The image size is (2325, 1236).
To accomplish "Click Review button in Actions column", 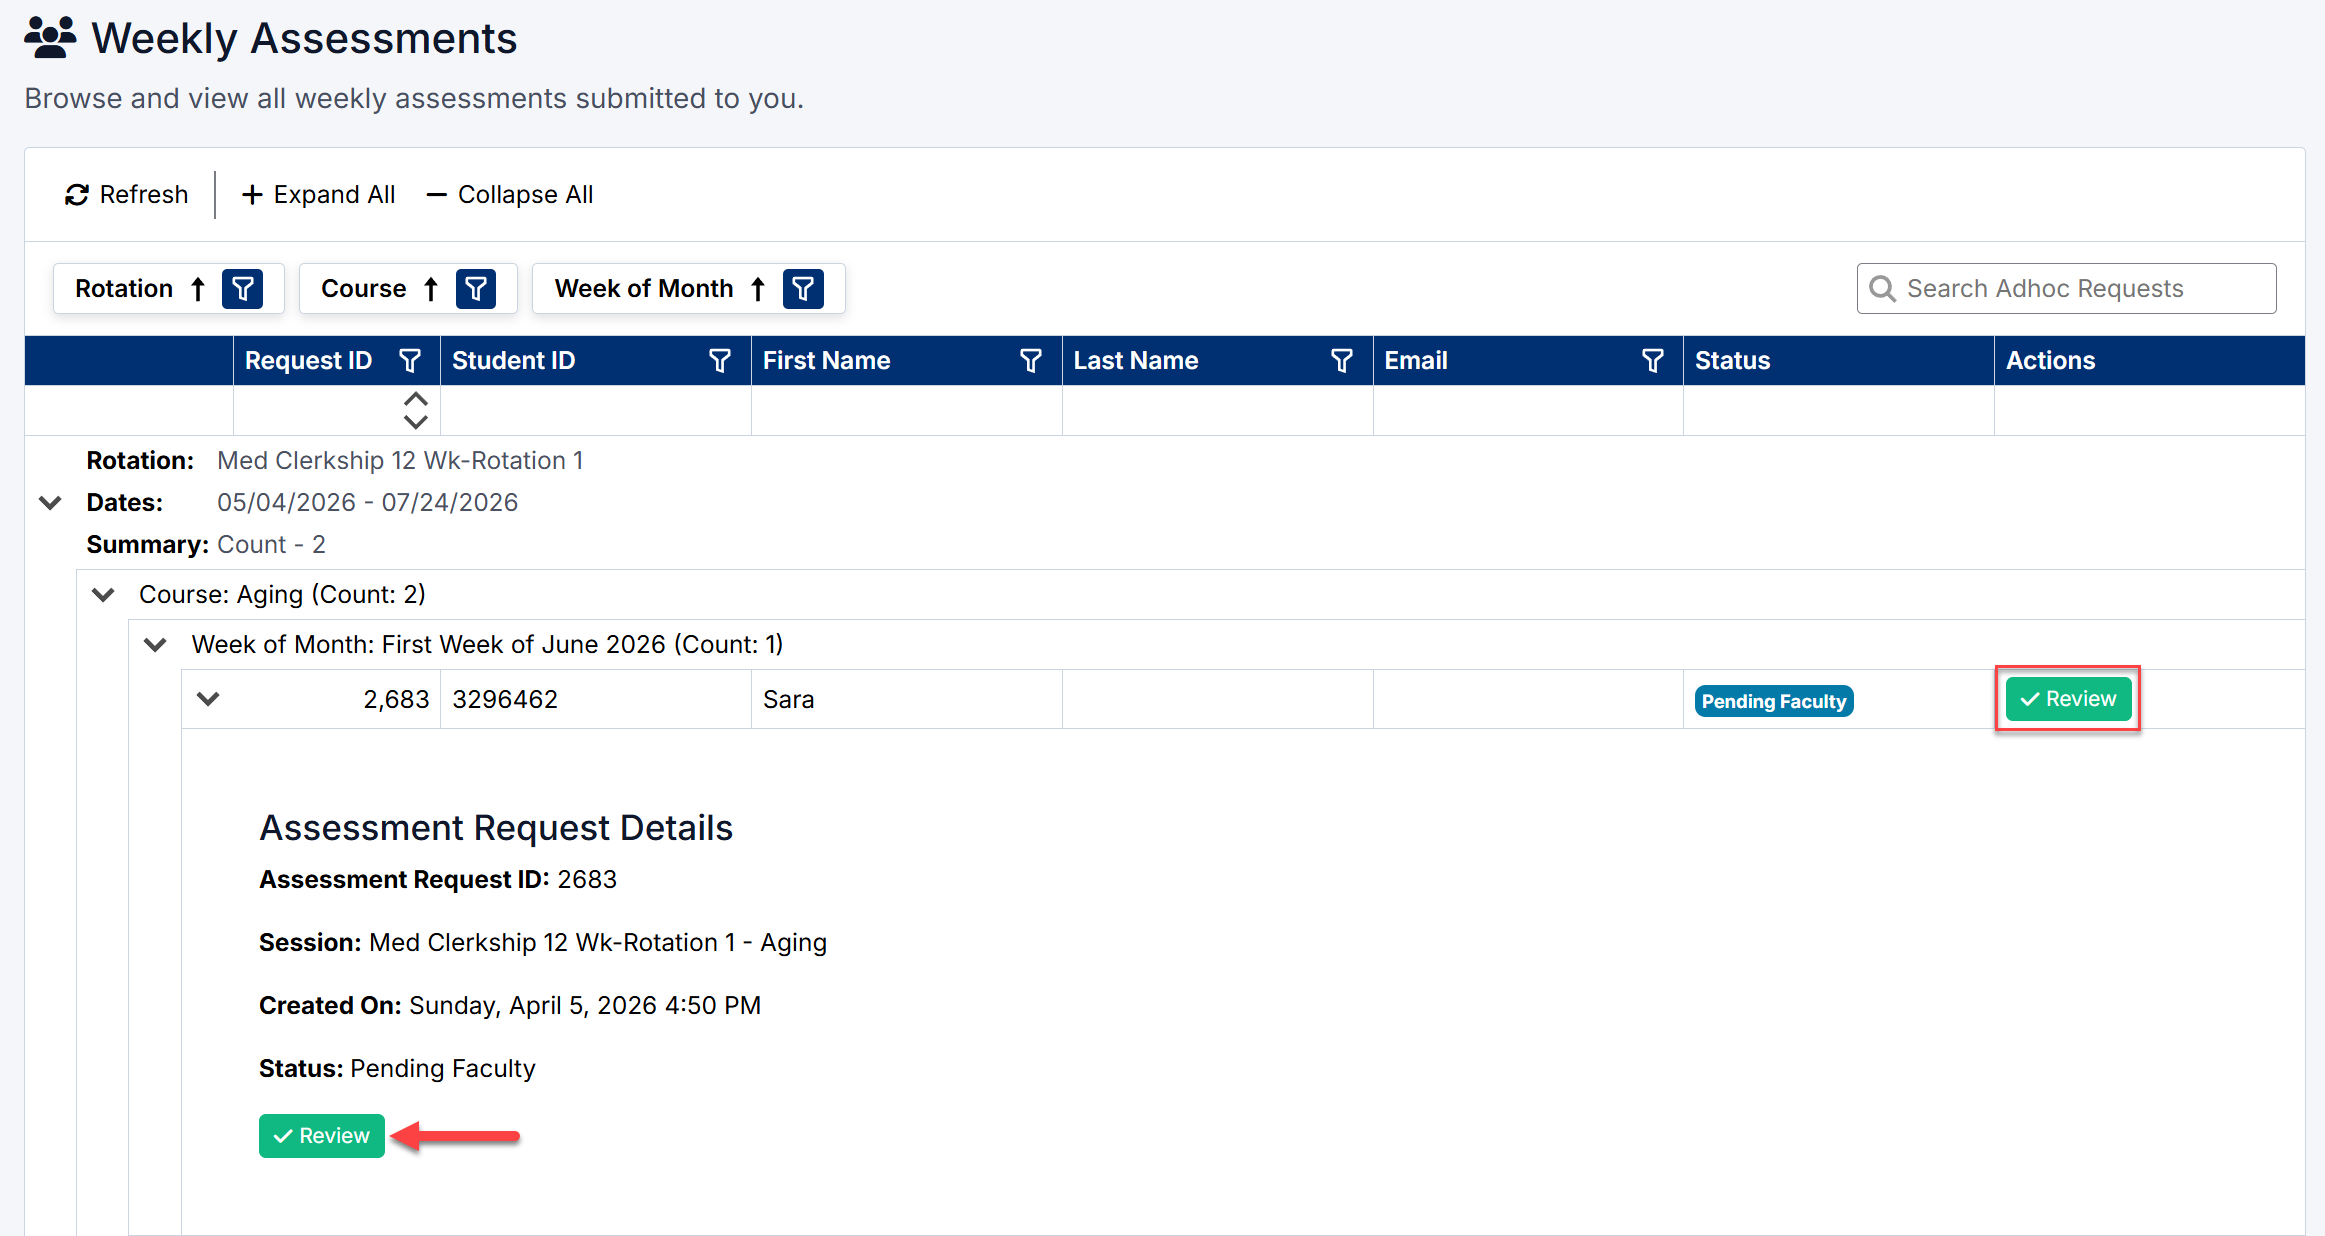I will [x=2068, y=699].
